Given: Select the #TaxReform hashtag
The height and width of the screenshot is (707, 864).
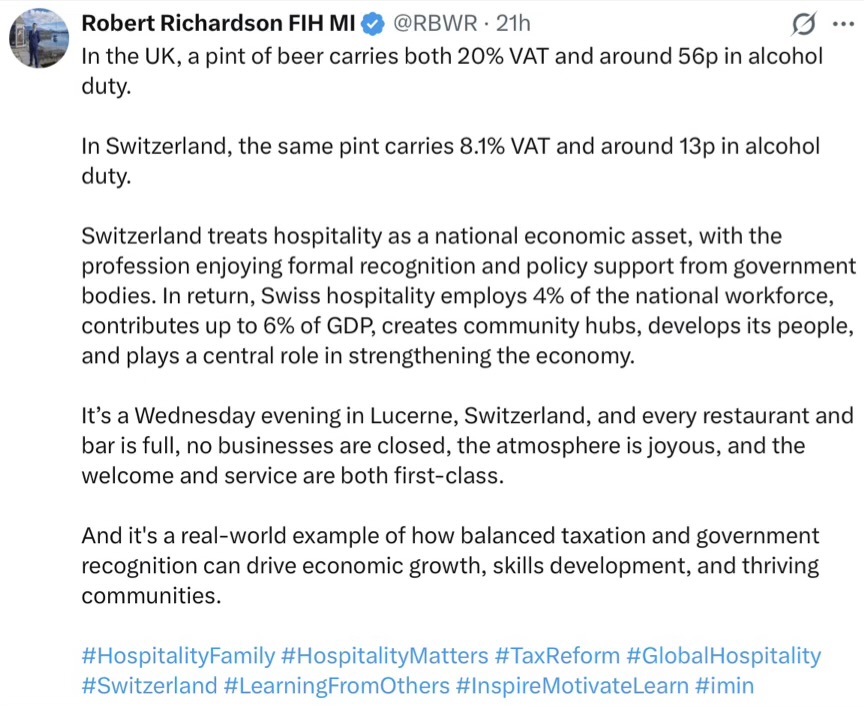Looking at the screenshot, I should coord(556,656).
